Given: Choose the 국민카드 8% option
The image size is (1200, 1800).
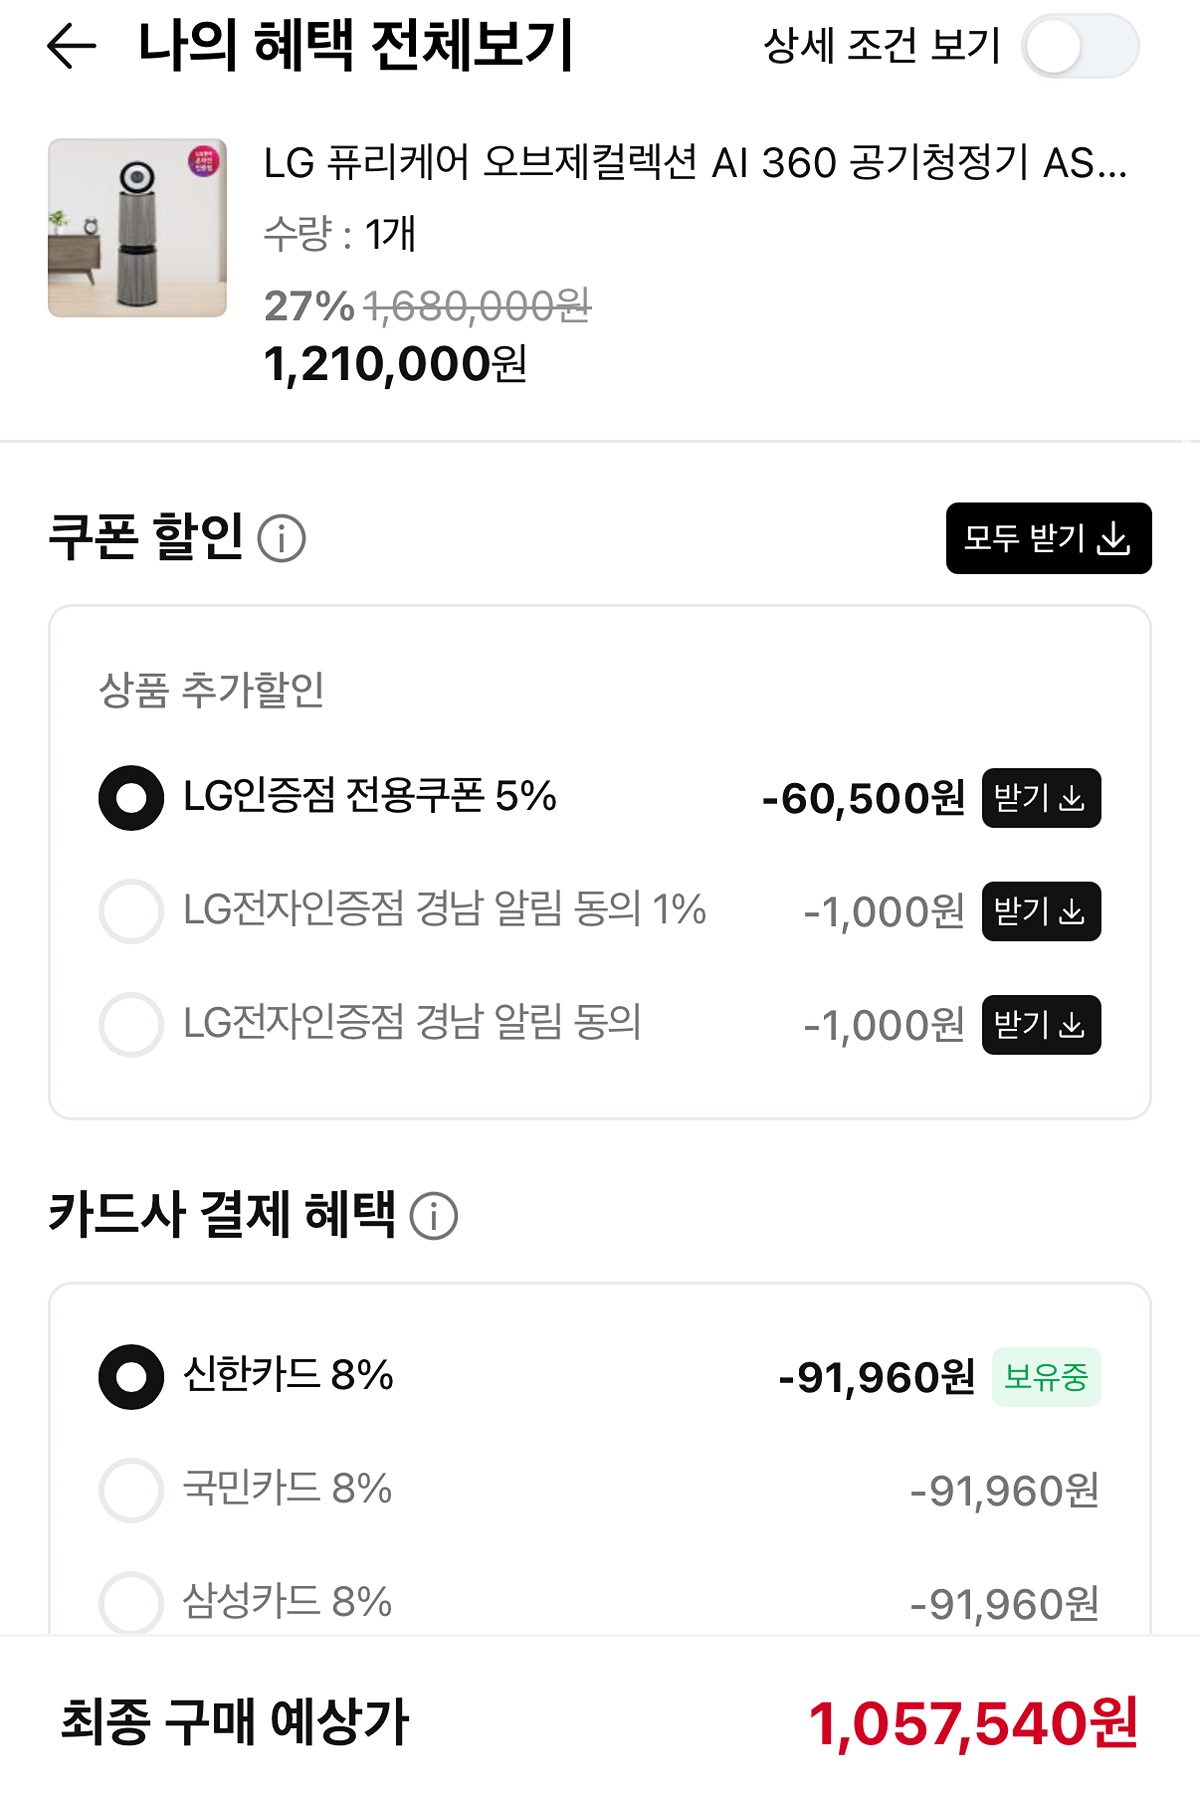Looking at the screenshot, I should click(131, 1490).
